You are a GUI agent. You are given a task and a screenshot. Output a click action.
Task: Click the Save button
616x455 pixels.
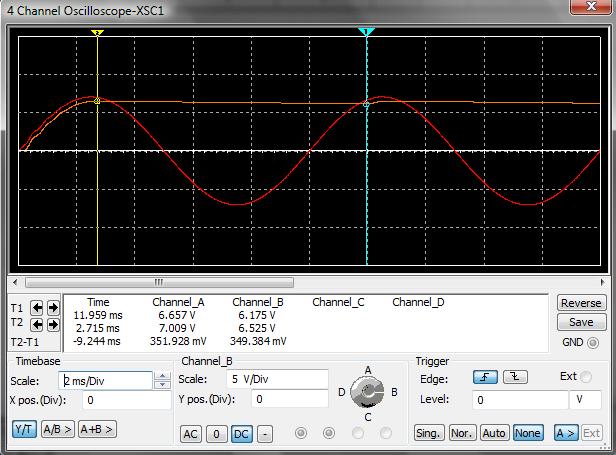(x=580, y=322)
